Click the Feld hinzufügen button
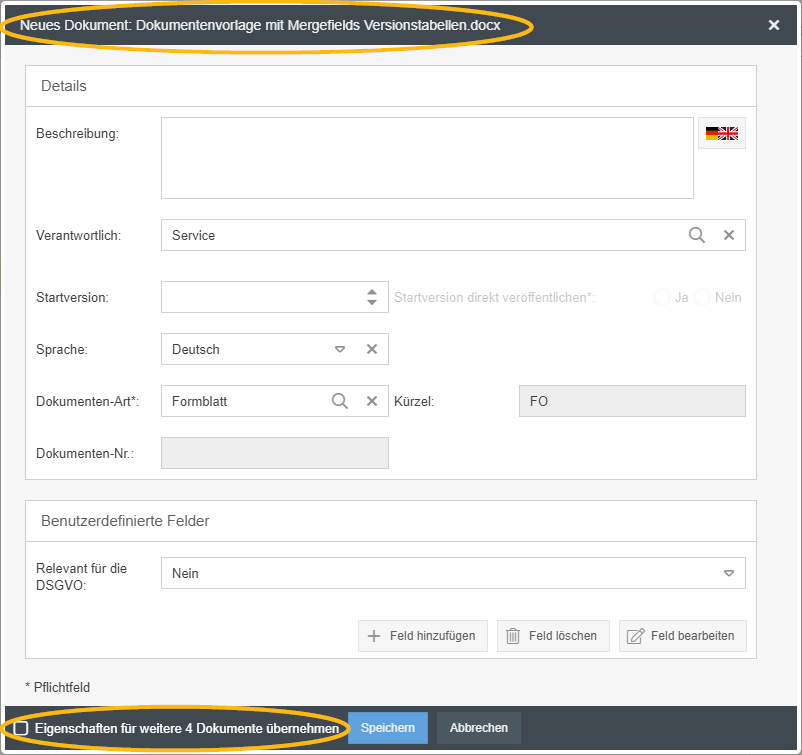 [423, 636]
